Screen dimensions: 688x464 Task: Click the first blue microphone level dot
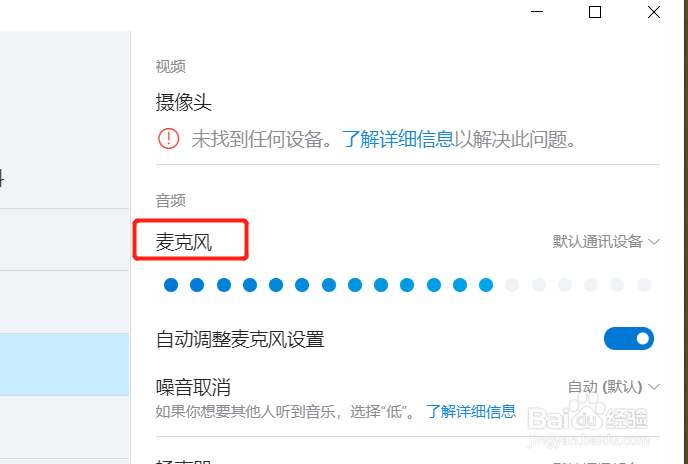171,285
